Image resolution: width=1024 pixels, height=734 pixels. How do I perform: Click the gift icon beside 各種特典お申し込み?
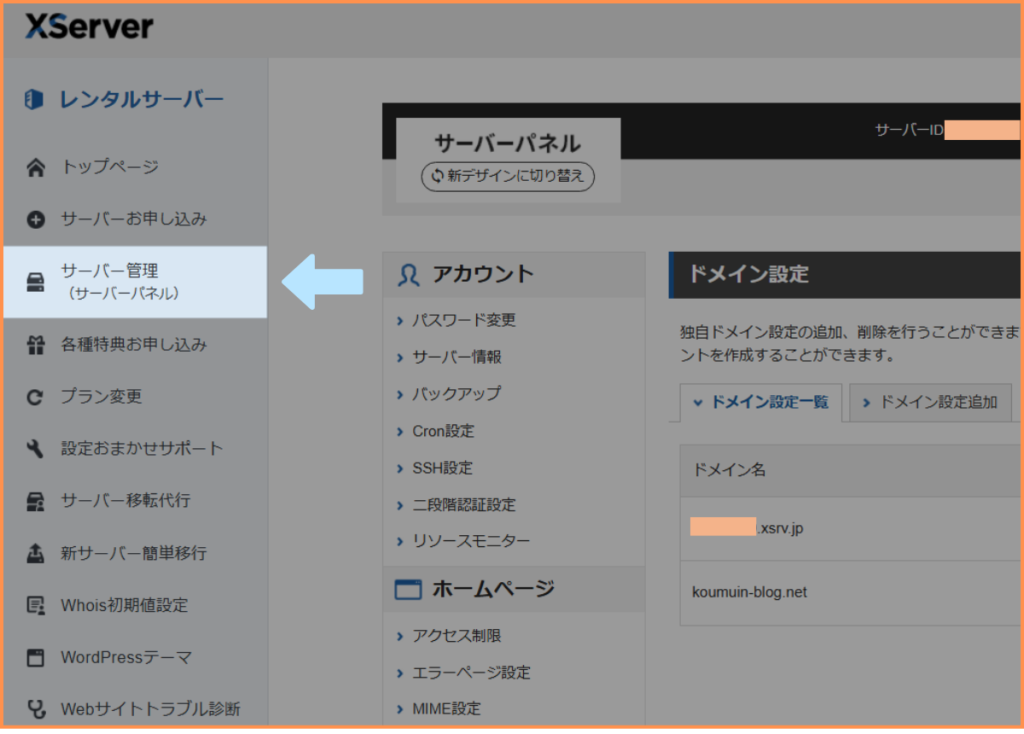point(36,345)
